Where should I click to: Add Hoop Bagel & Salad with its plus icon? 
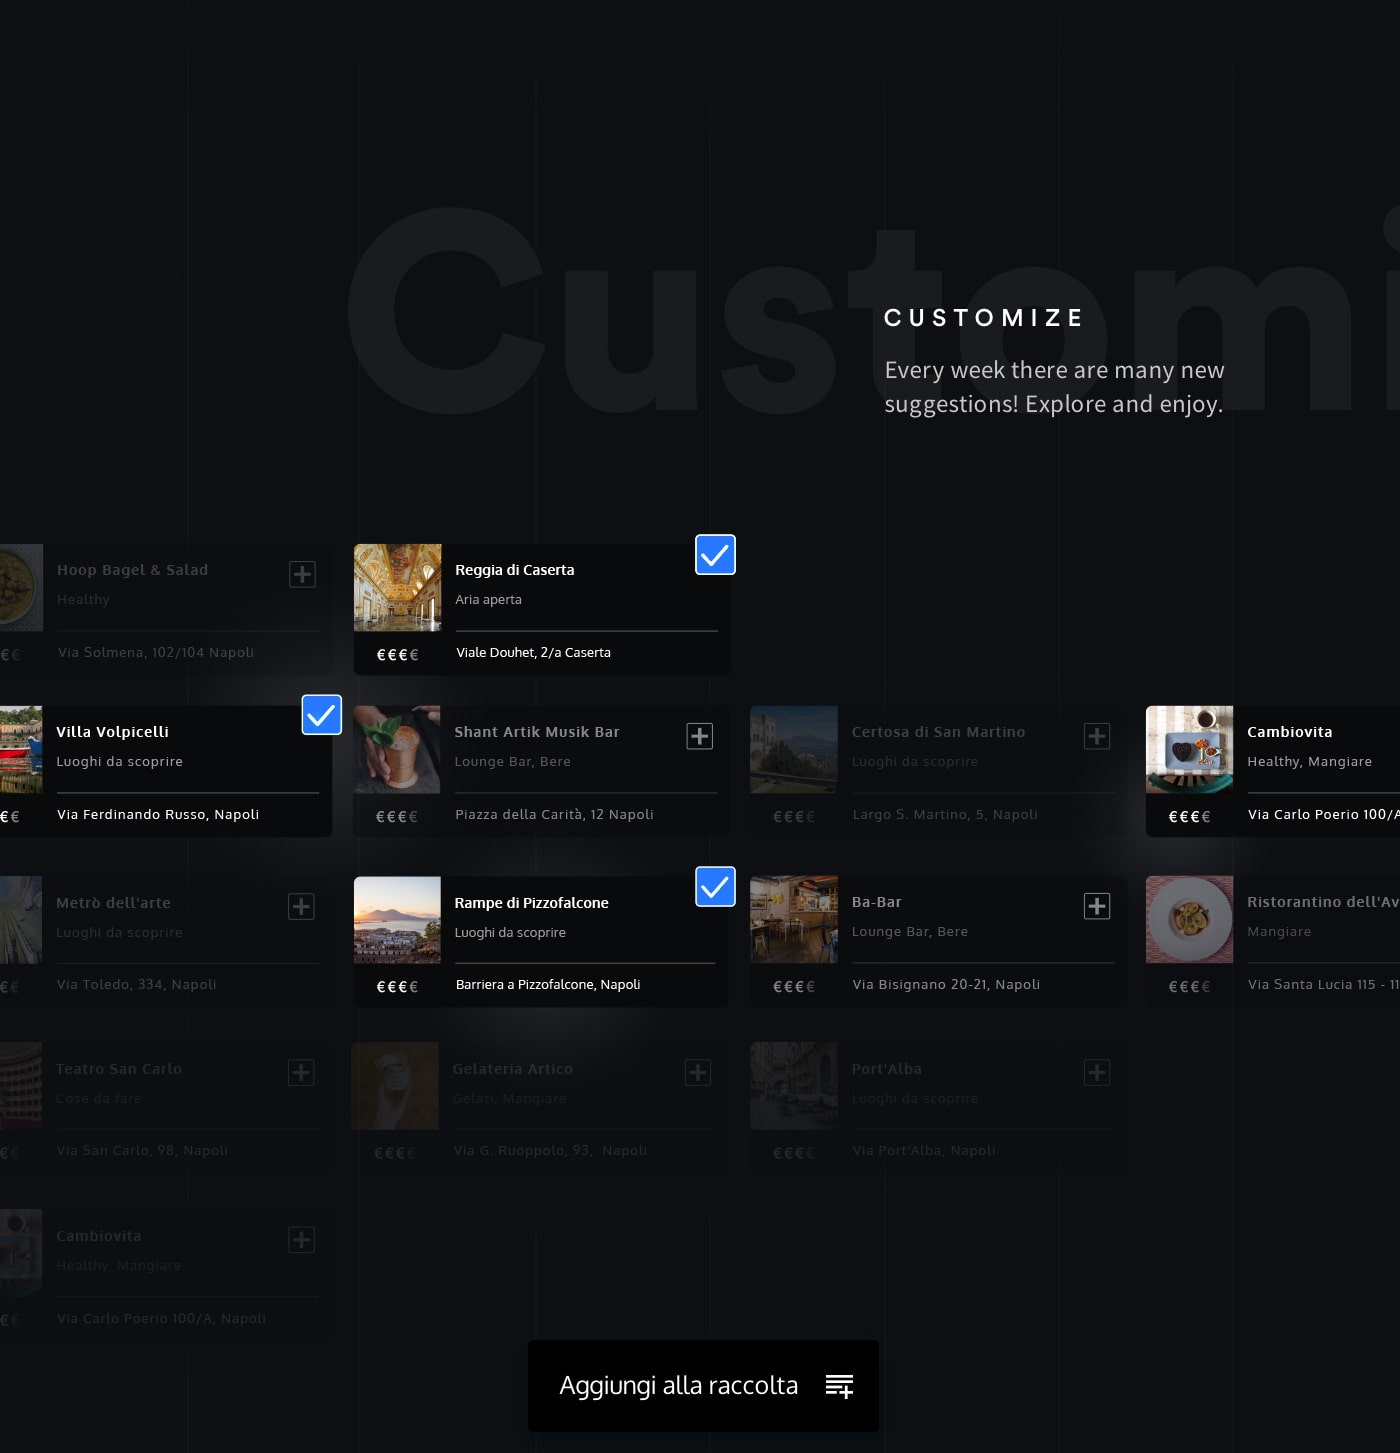click(x=302, y=574)
